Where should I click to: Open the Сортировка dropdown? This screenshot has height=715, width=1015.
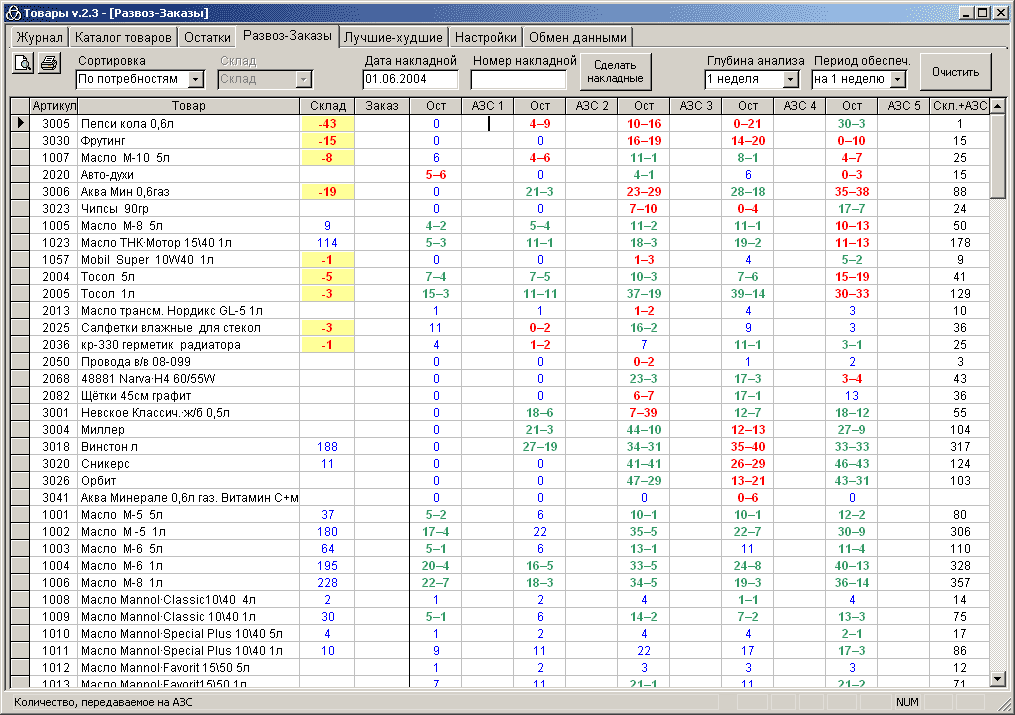tap(195, 79)
